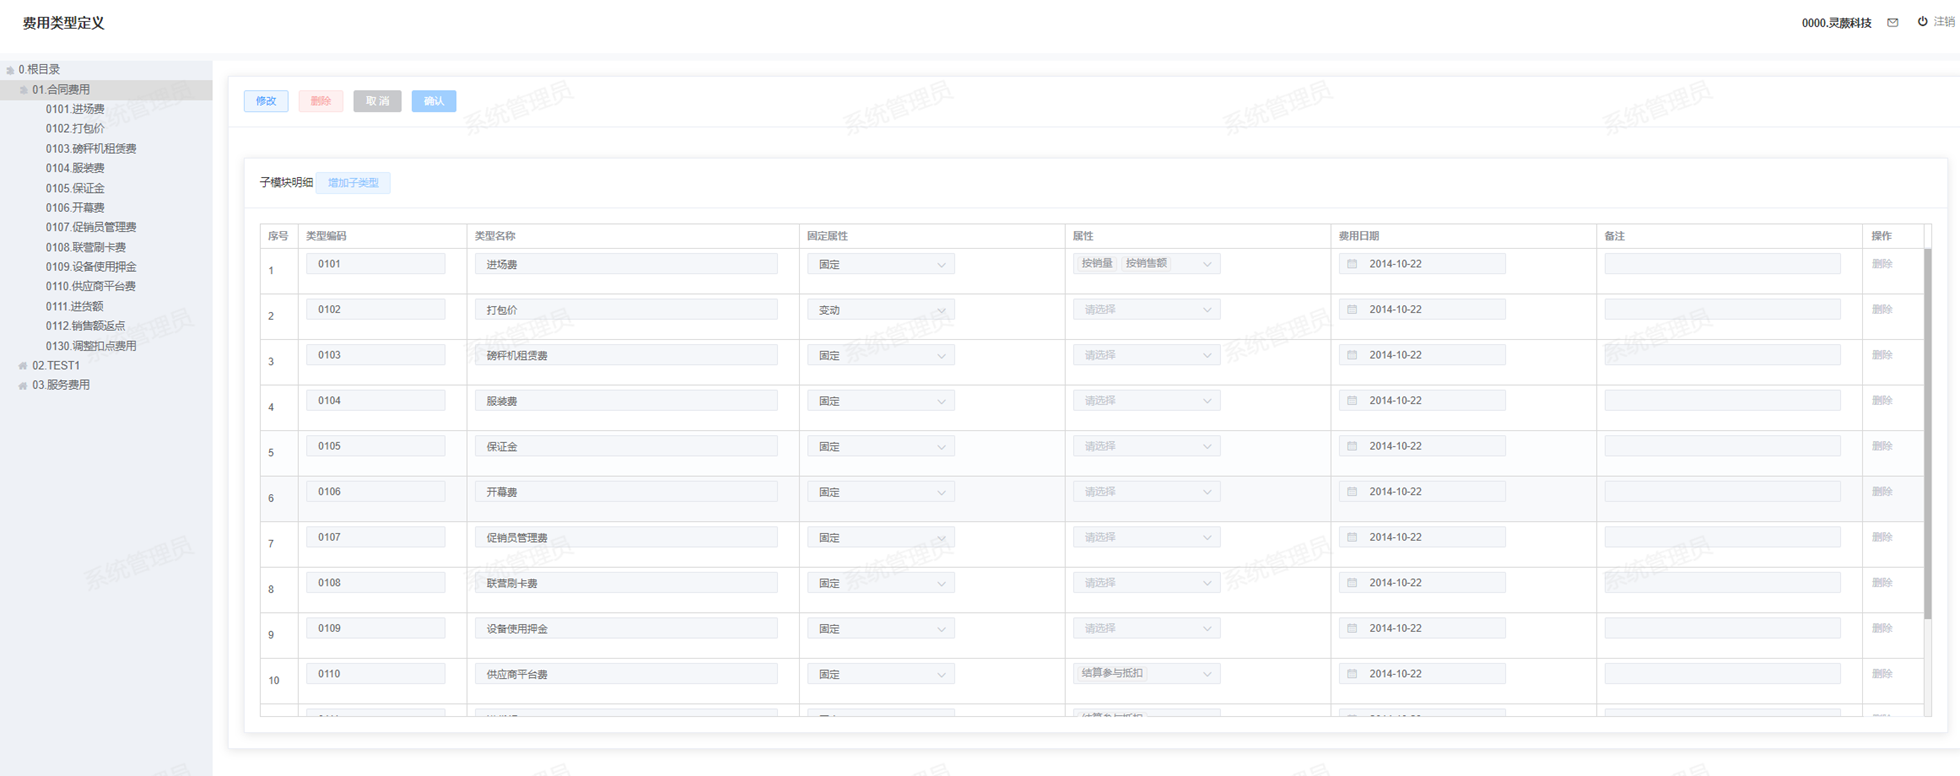
Task: Open the calendar icon in the 供应商平台费 row
Action: [1352, 674]
